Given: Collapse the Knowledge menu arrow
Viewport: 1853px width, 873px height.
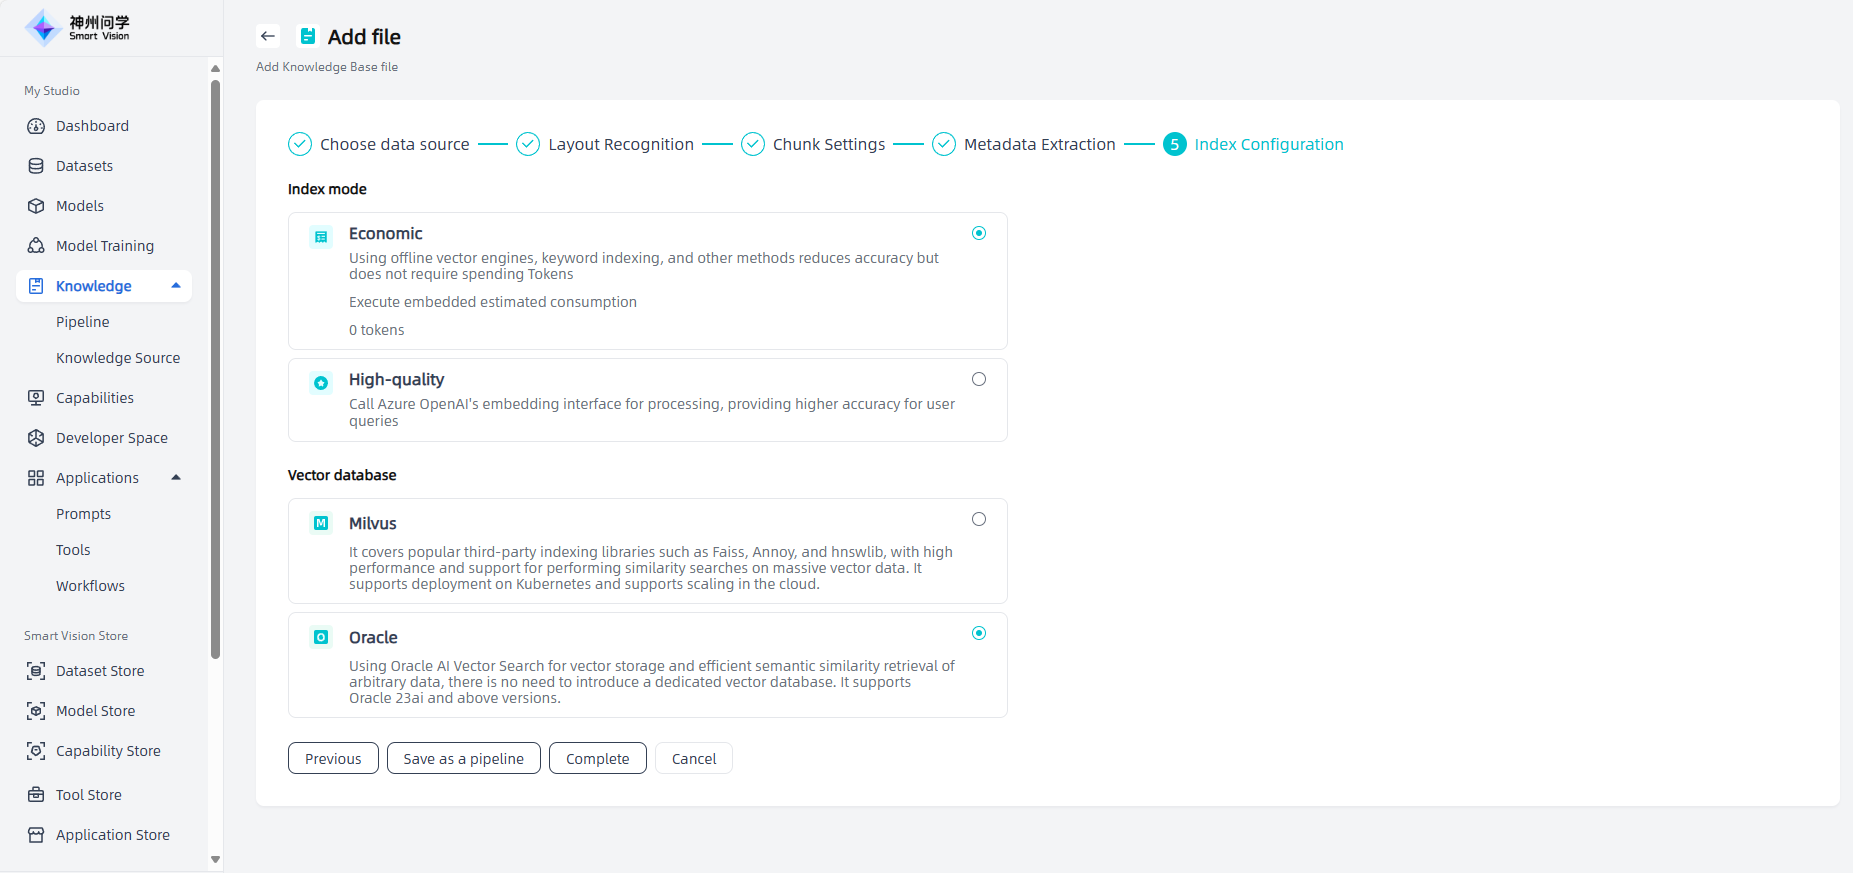Looking at the screenshot, I should coord(176,286).
